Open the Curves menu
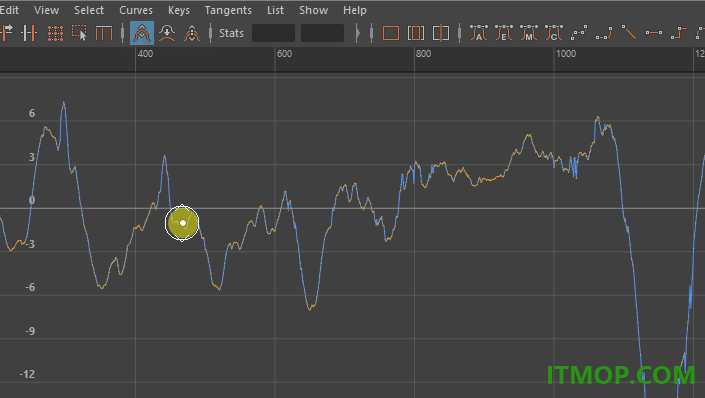 point(136,10)
